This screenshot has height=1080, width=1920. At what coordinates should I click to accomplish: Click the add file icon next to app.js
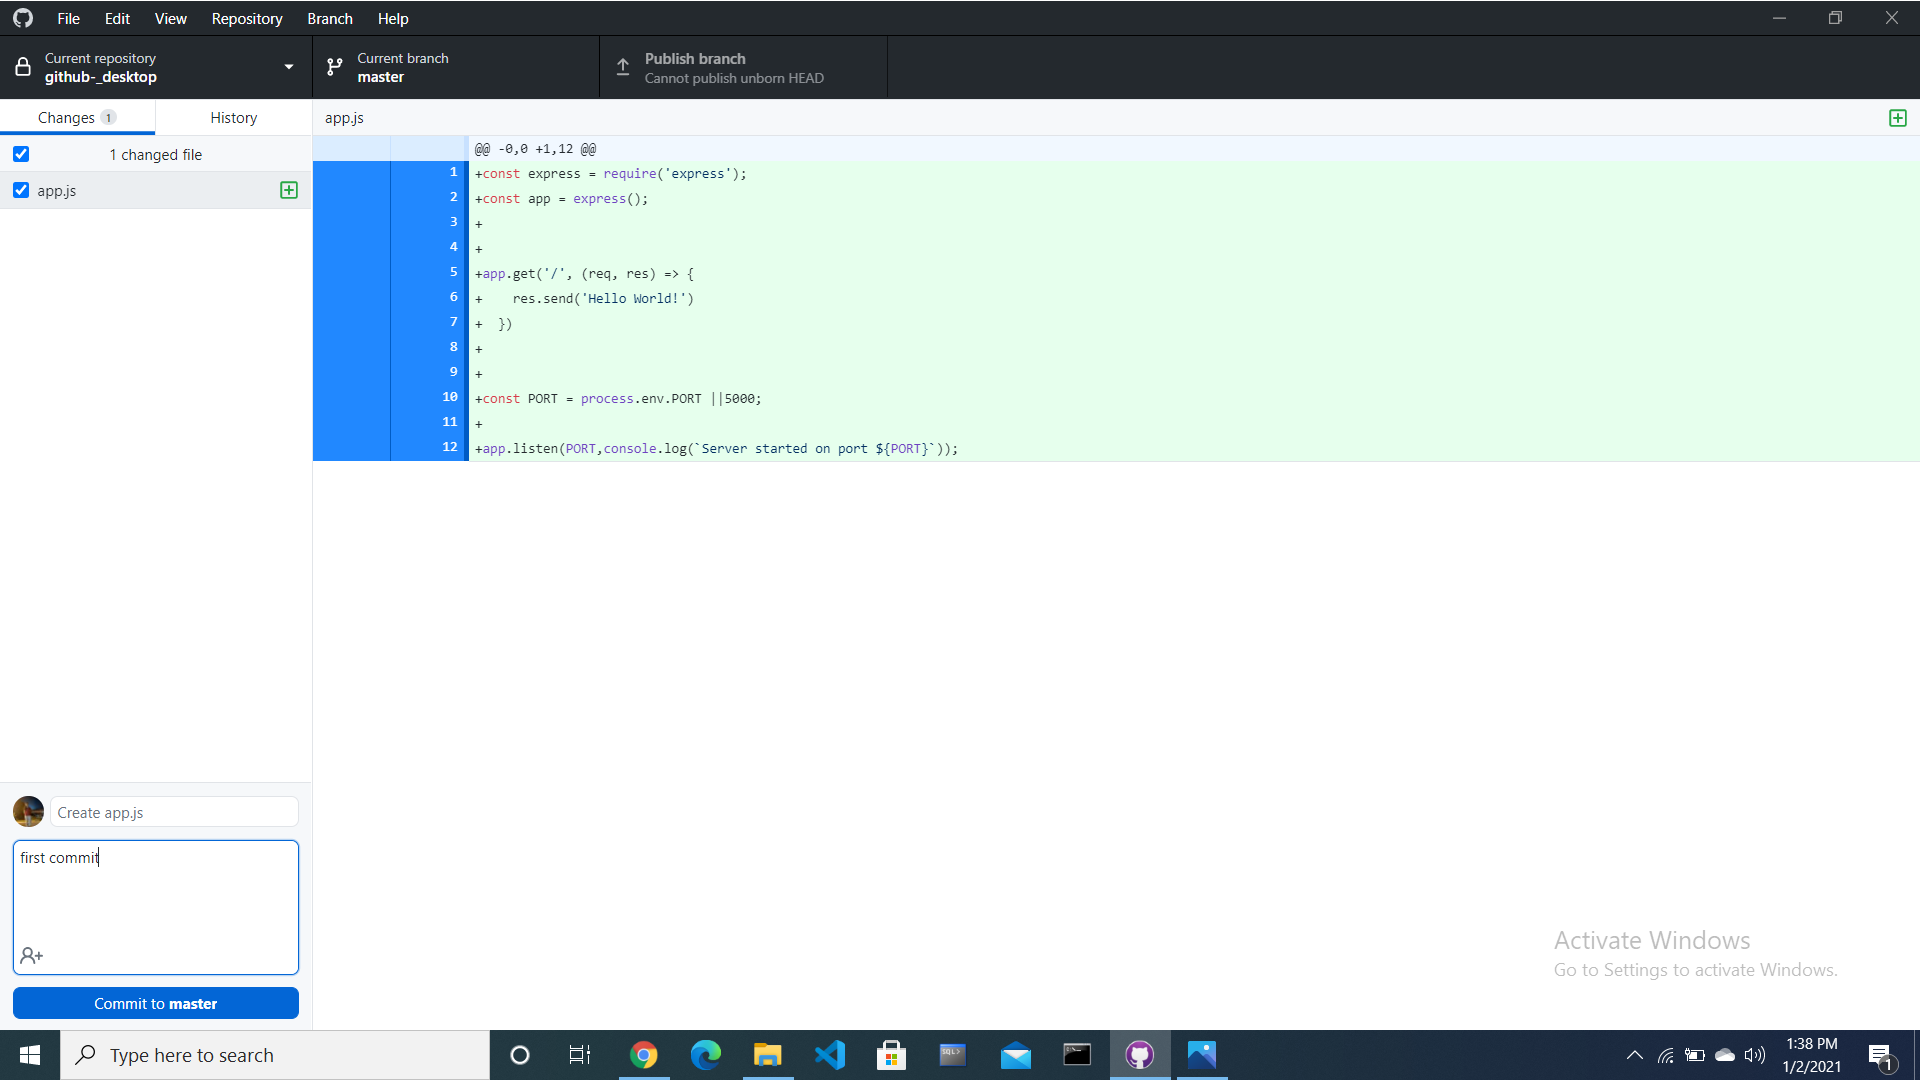(289, 190)
